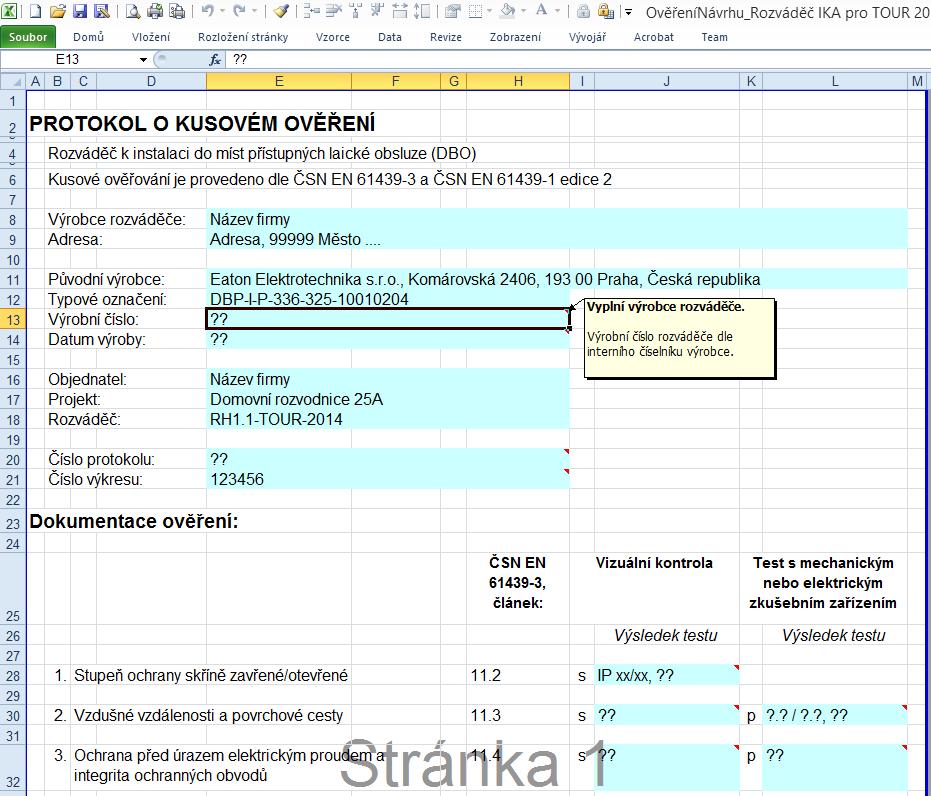Redo the last undone action
The width and height of the screenshot is (931, 796).
coord(239,11)
